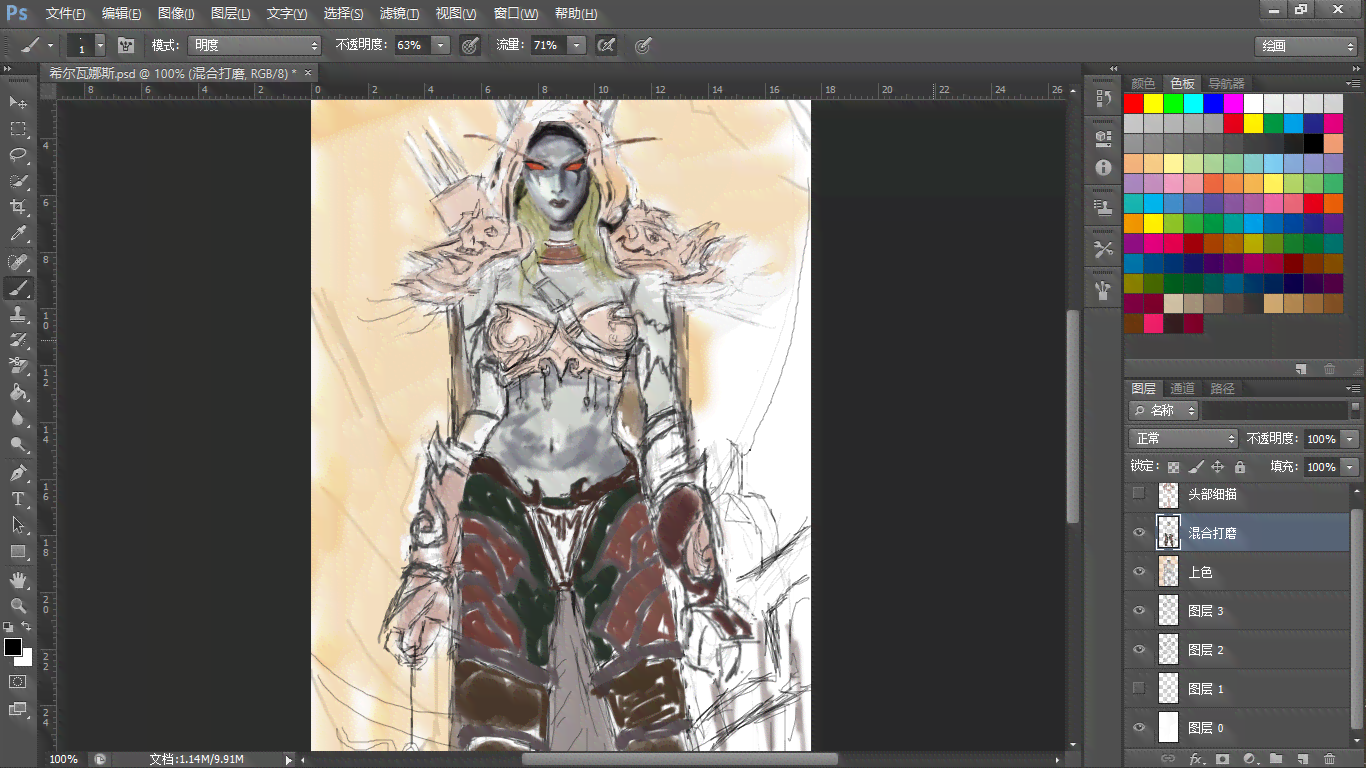The height and width of the screenshot is (768, 1366).
Task: Pick the pure red swatch
Action: pyautogui.click(x=1133, y=103)
